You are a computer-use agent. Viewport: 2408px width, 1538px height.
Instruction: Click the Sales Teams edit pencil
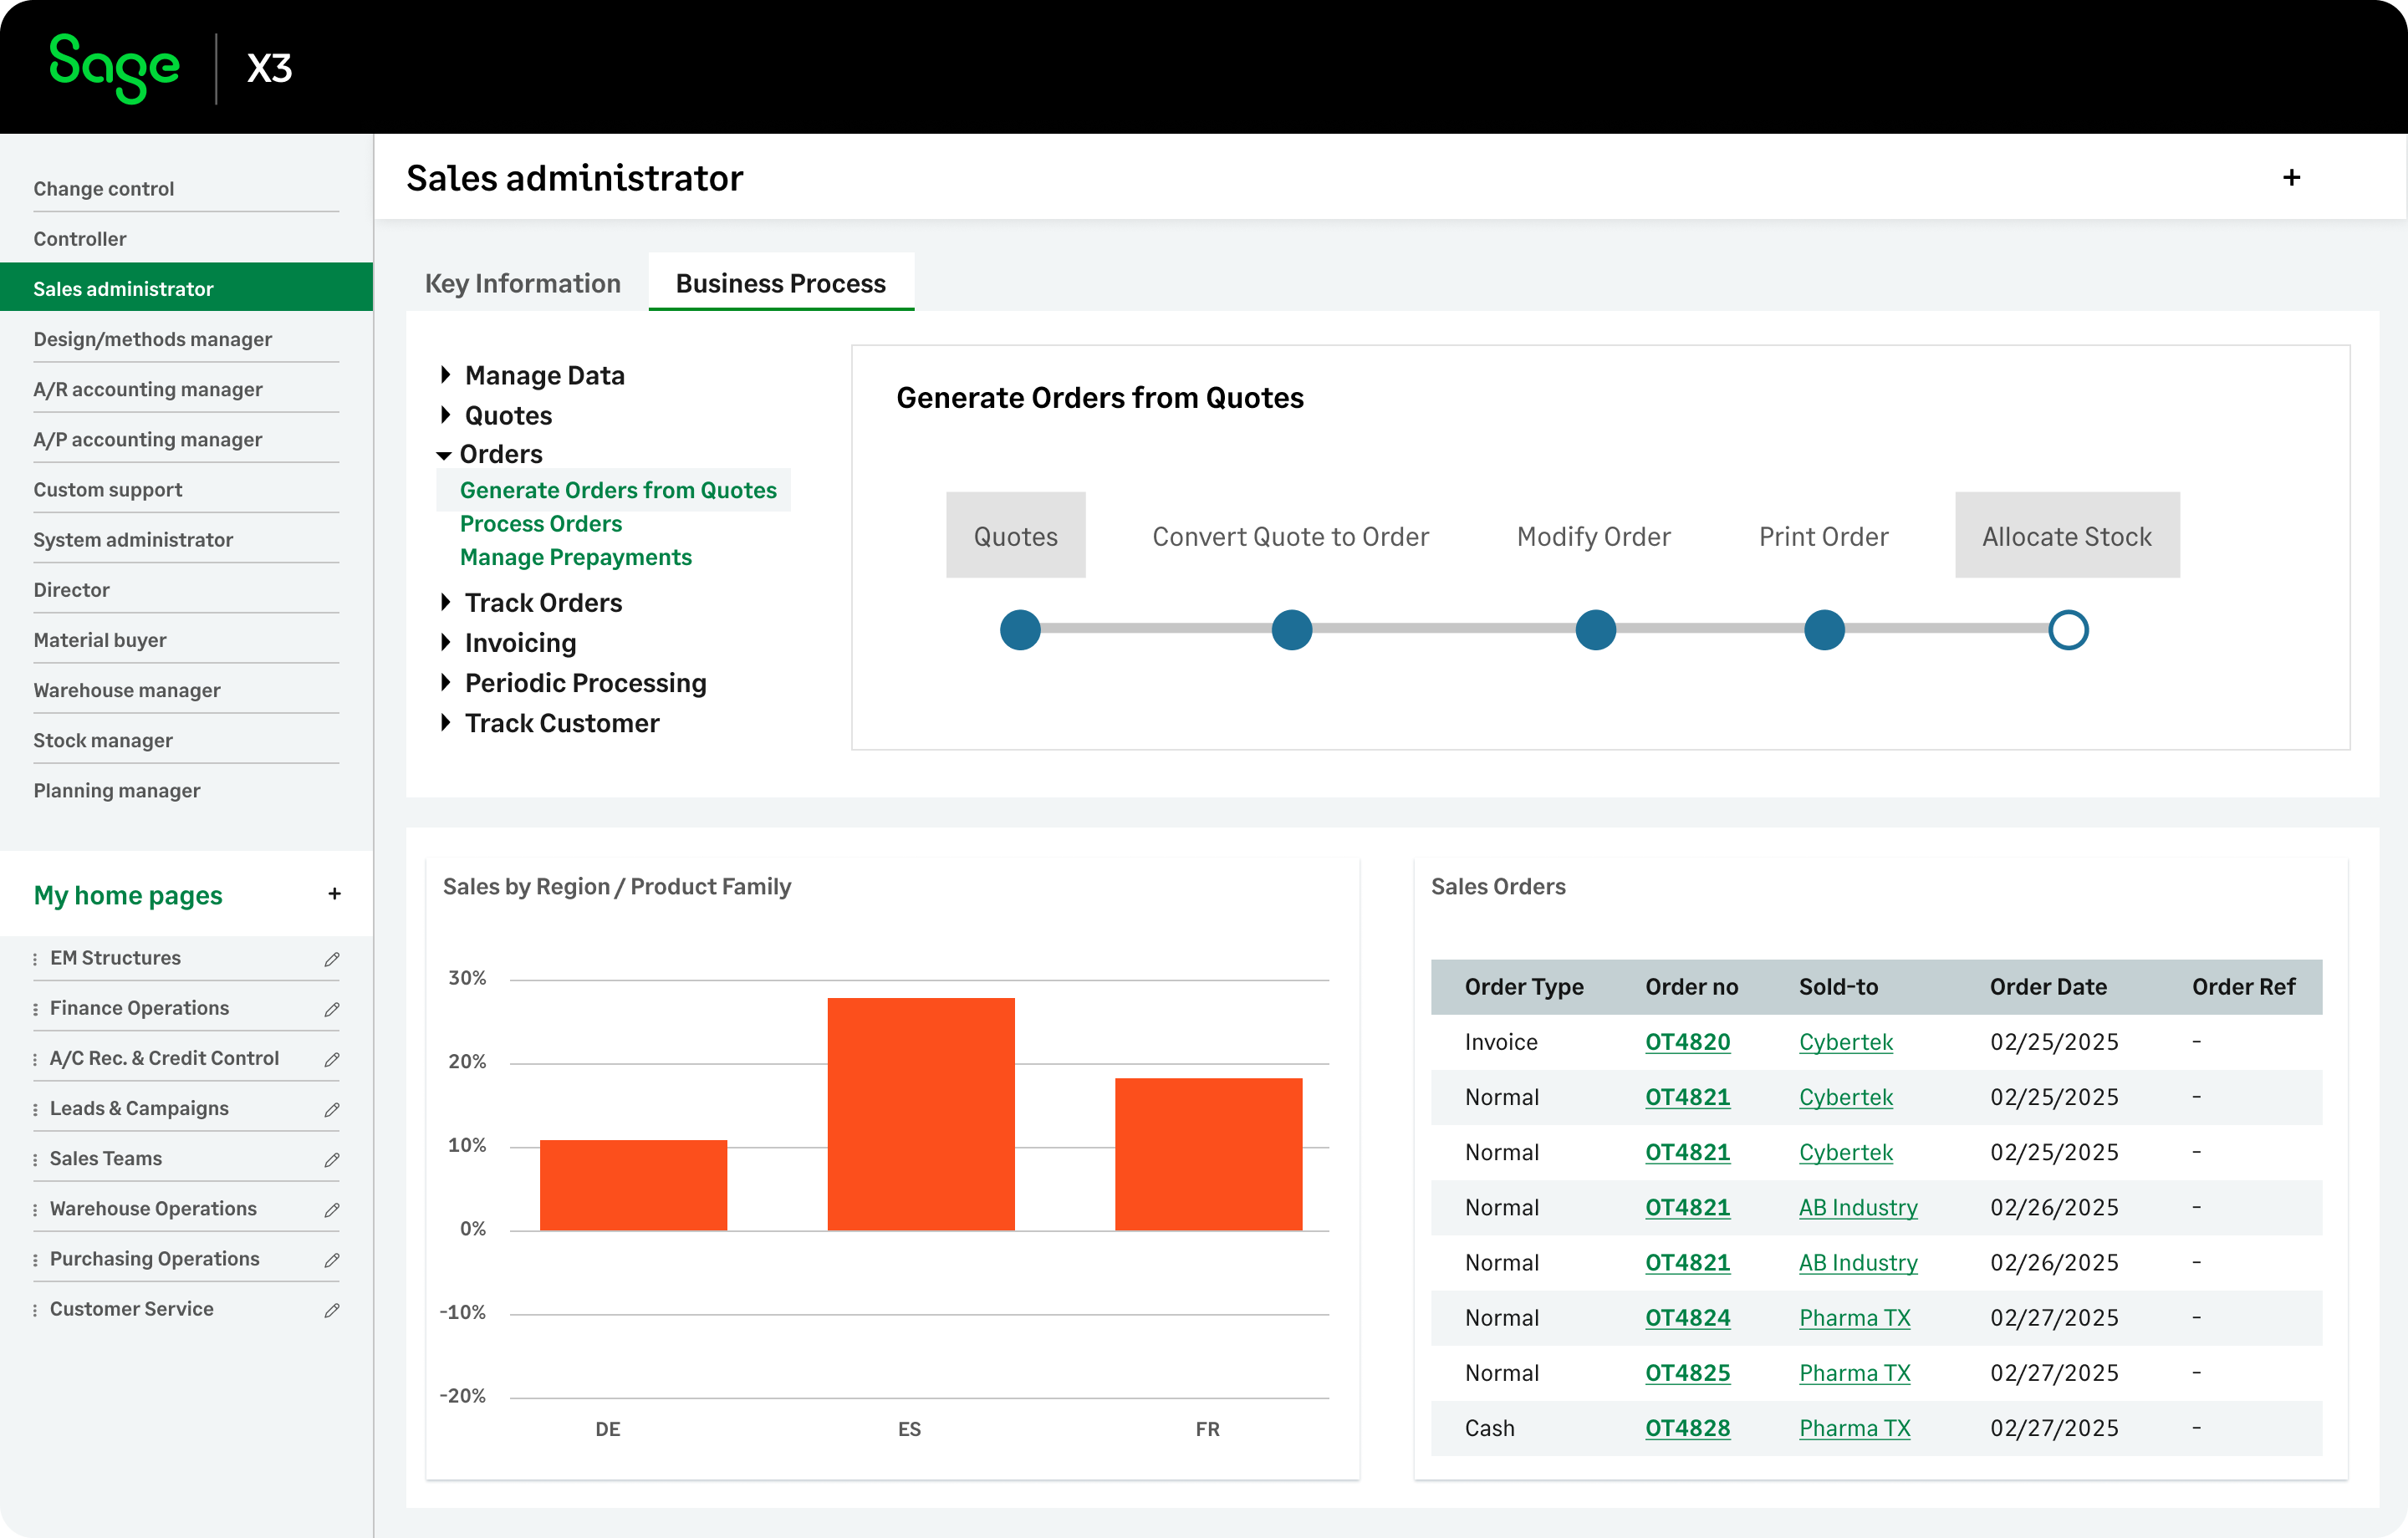pyautogui.click(x=332, y=1160)
